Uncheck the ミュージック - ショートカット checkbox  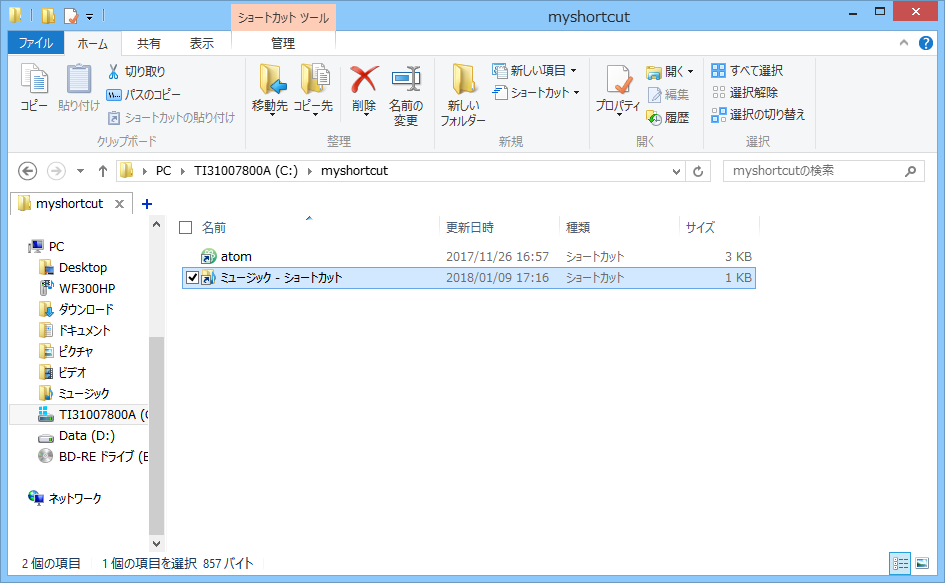point(192,278)
